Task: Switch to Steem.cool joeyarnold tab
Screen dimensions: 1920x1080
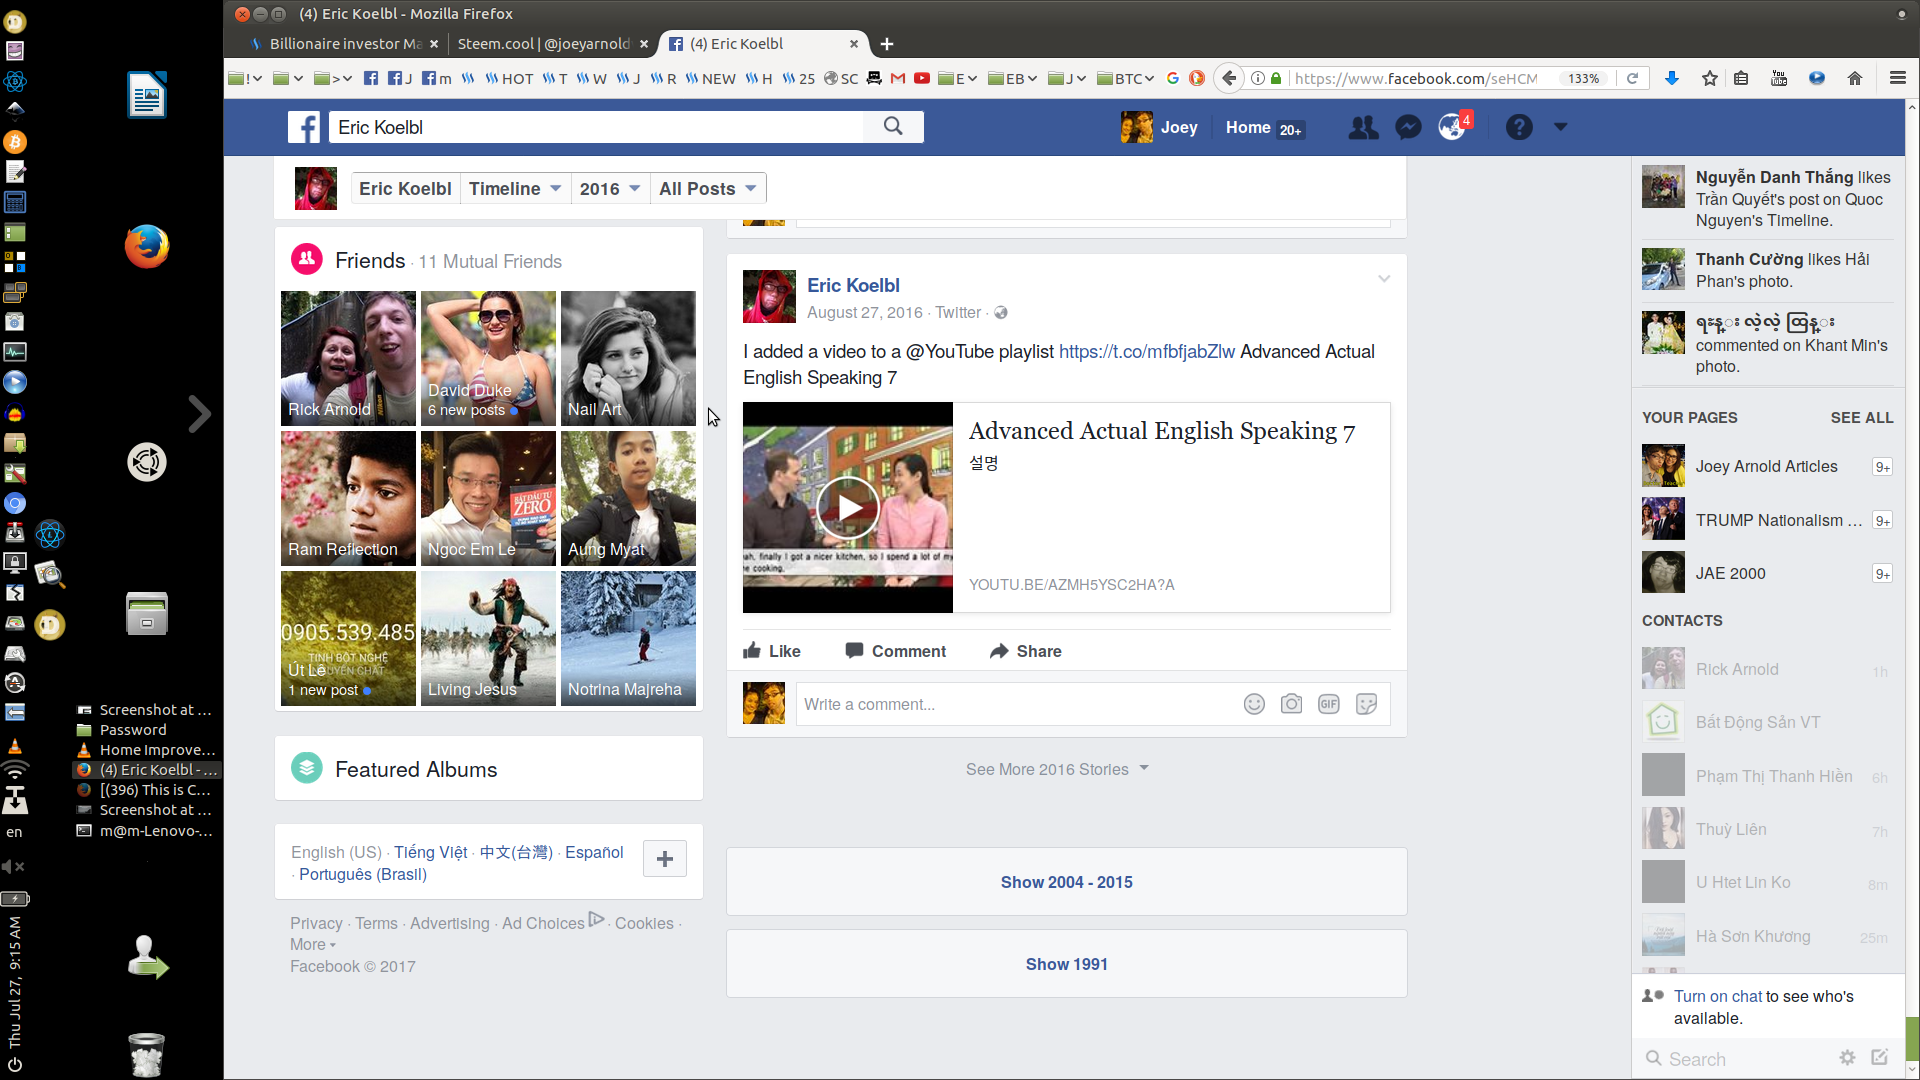Action: (543, 44)
